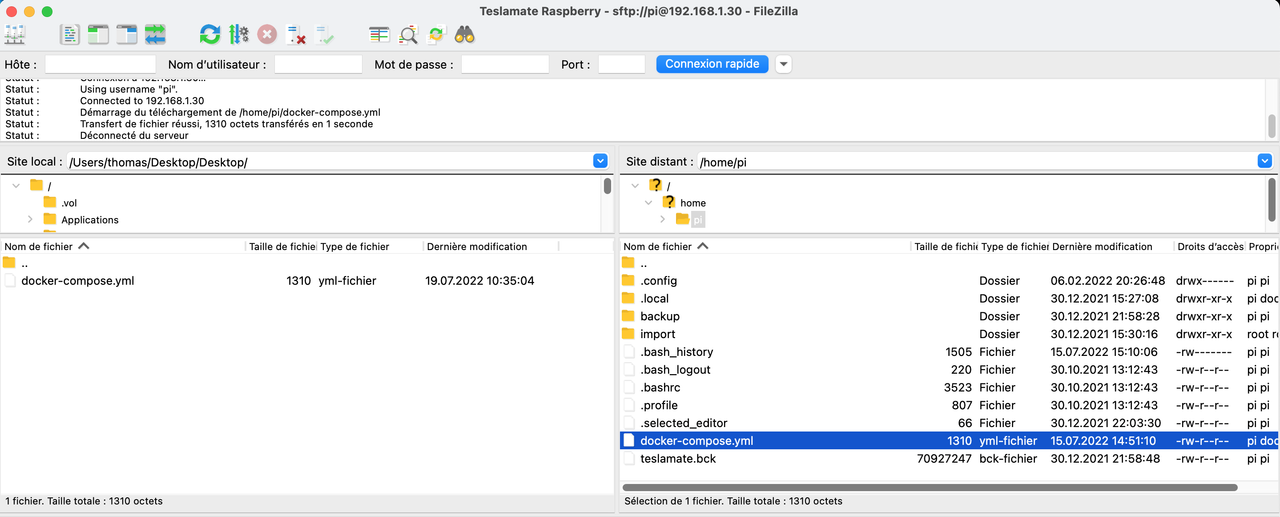Viewport: 1280px width, 517px height.
Task: Click the Nom d'utilisateur input field
Action: point(318,64)
